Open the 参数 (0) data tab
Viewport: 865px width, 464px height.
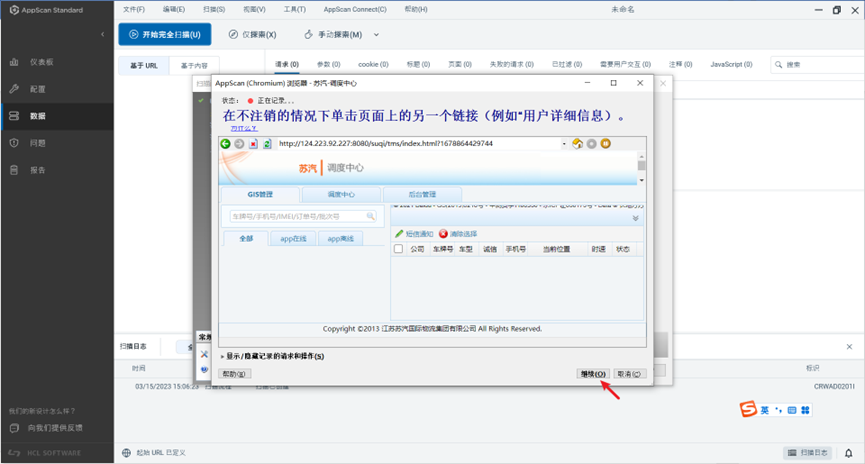point(329,65)
